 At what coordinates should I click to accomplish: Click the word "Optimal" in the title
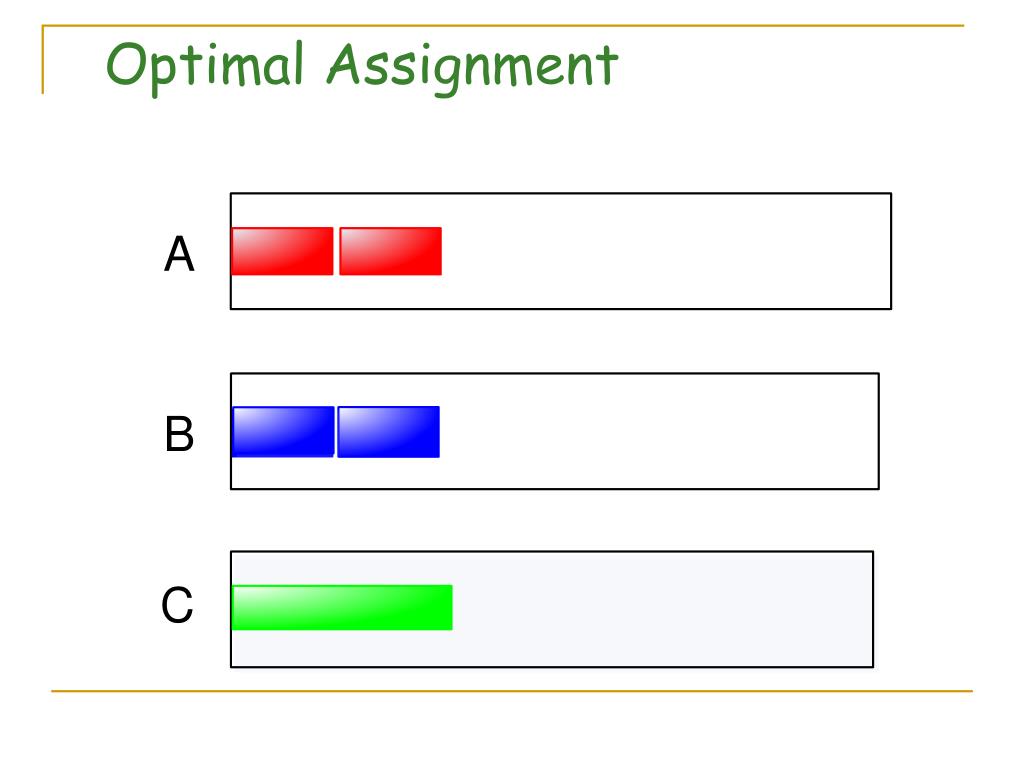pyautogui.click(x=205, y=66)
